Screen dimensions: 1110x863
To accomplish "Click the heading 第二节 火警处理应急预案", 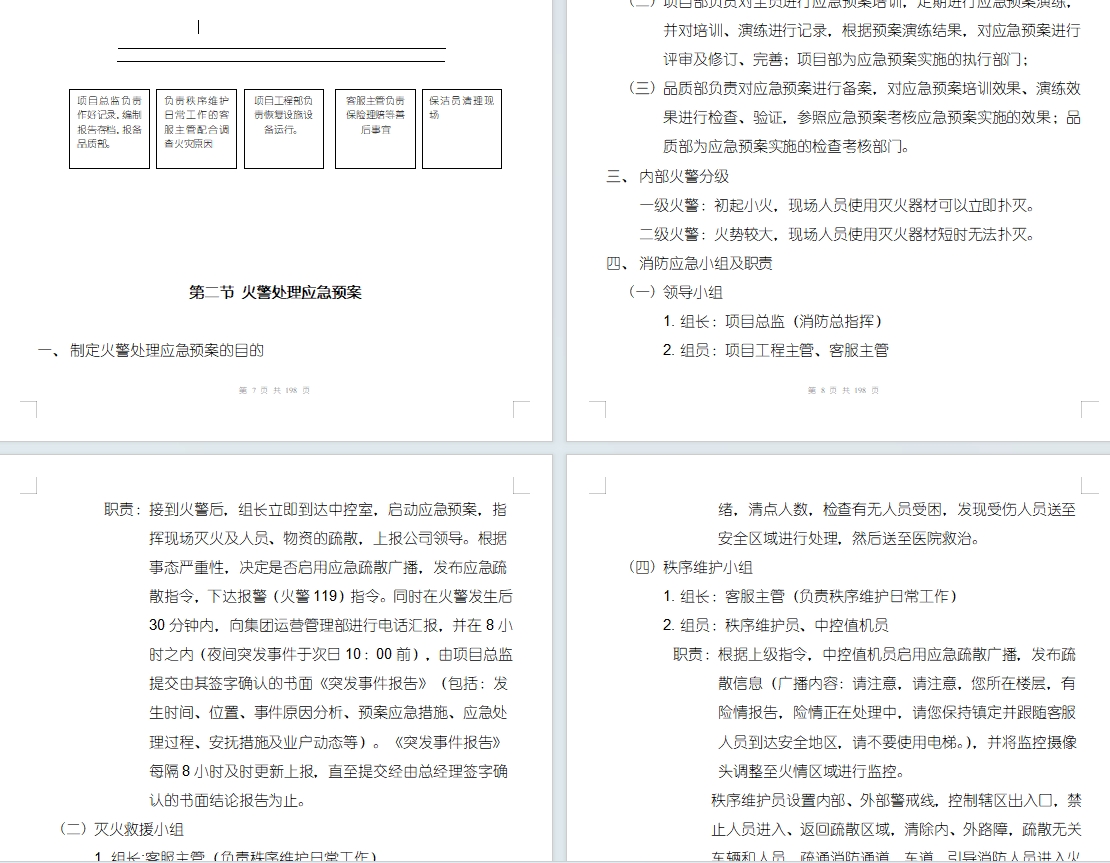I will click(x=275, y=293).
